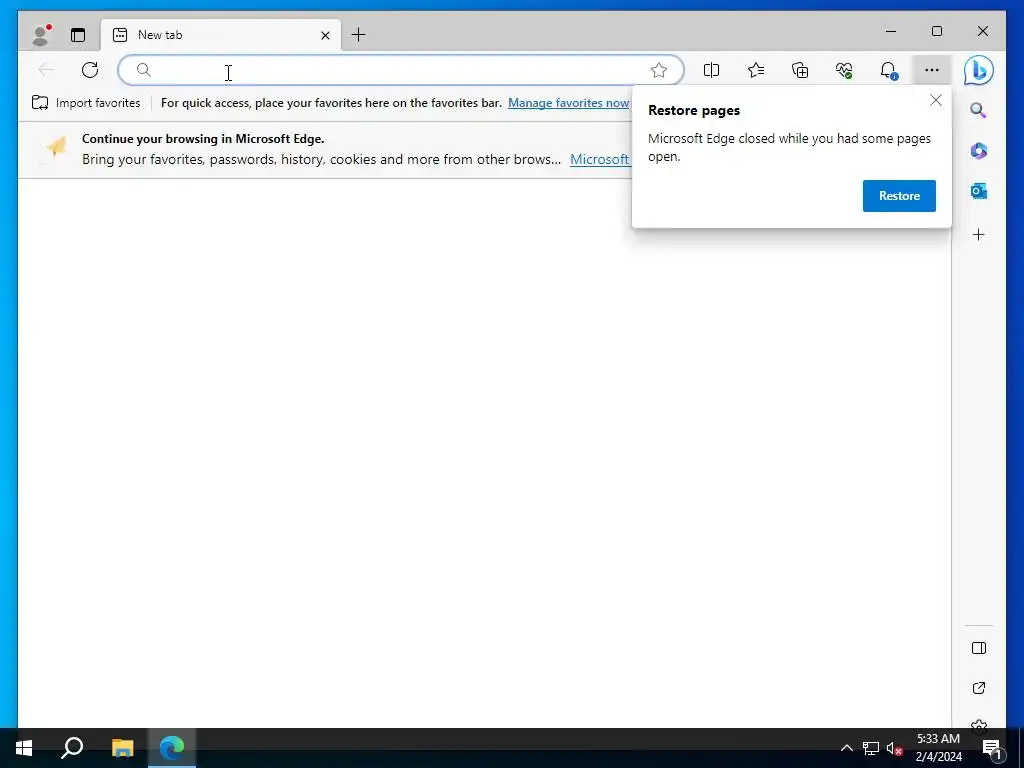Screen dimensions: 1024x768
Task: Open network status tray icon
Action: (871, 748)
